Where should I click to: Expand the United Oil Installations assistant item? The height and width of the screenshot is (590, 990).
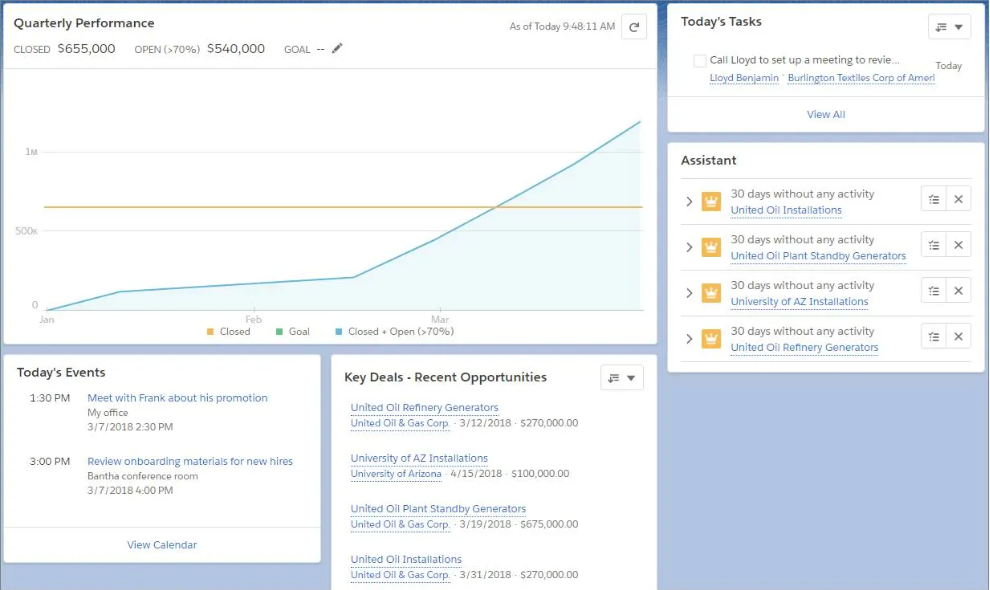point(689,201)
